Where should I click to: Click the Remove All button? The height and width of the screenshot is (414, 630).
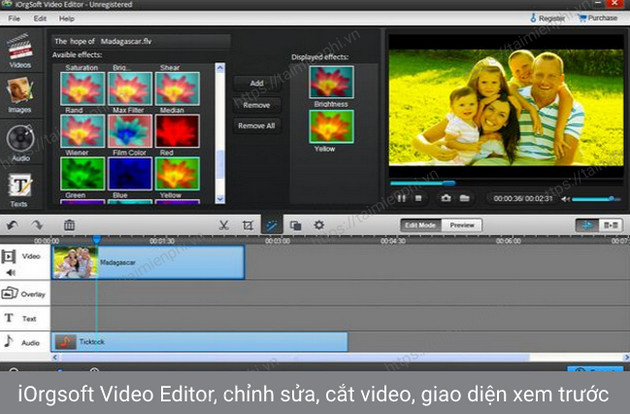click(x=257, y=126)
